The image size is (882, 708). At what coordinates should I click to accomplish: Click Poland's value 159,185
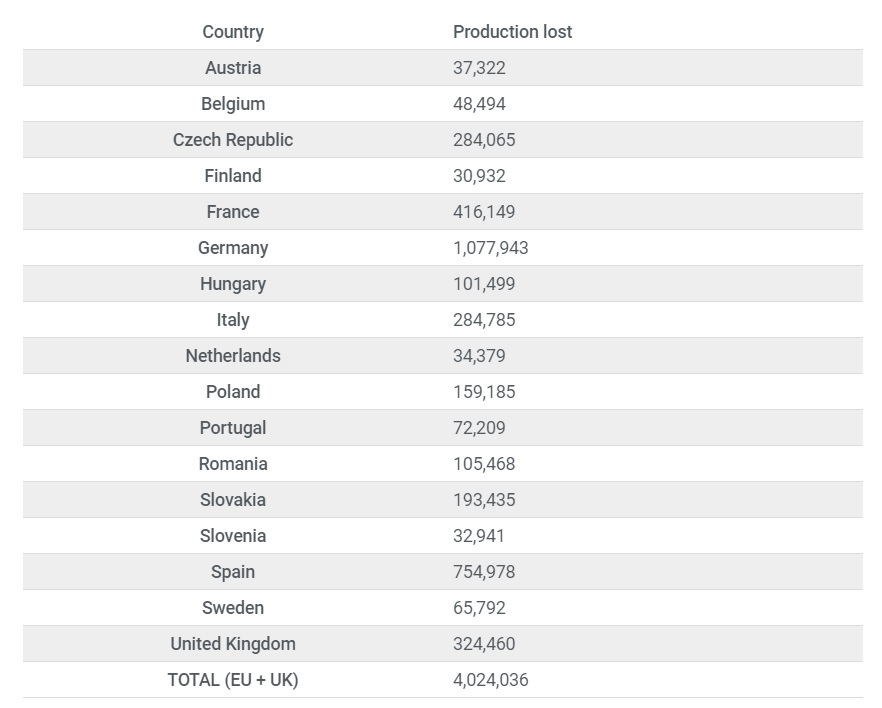point(484,392)
